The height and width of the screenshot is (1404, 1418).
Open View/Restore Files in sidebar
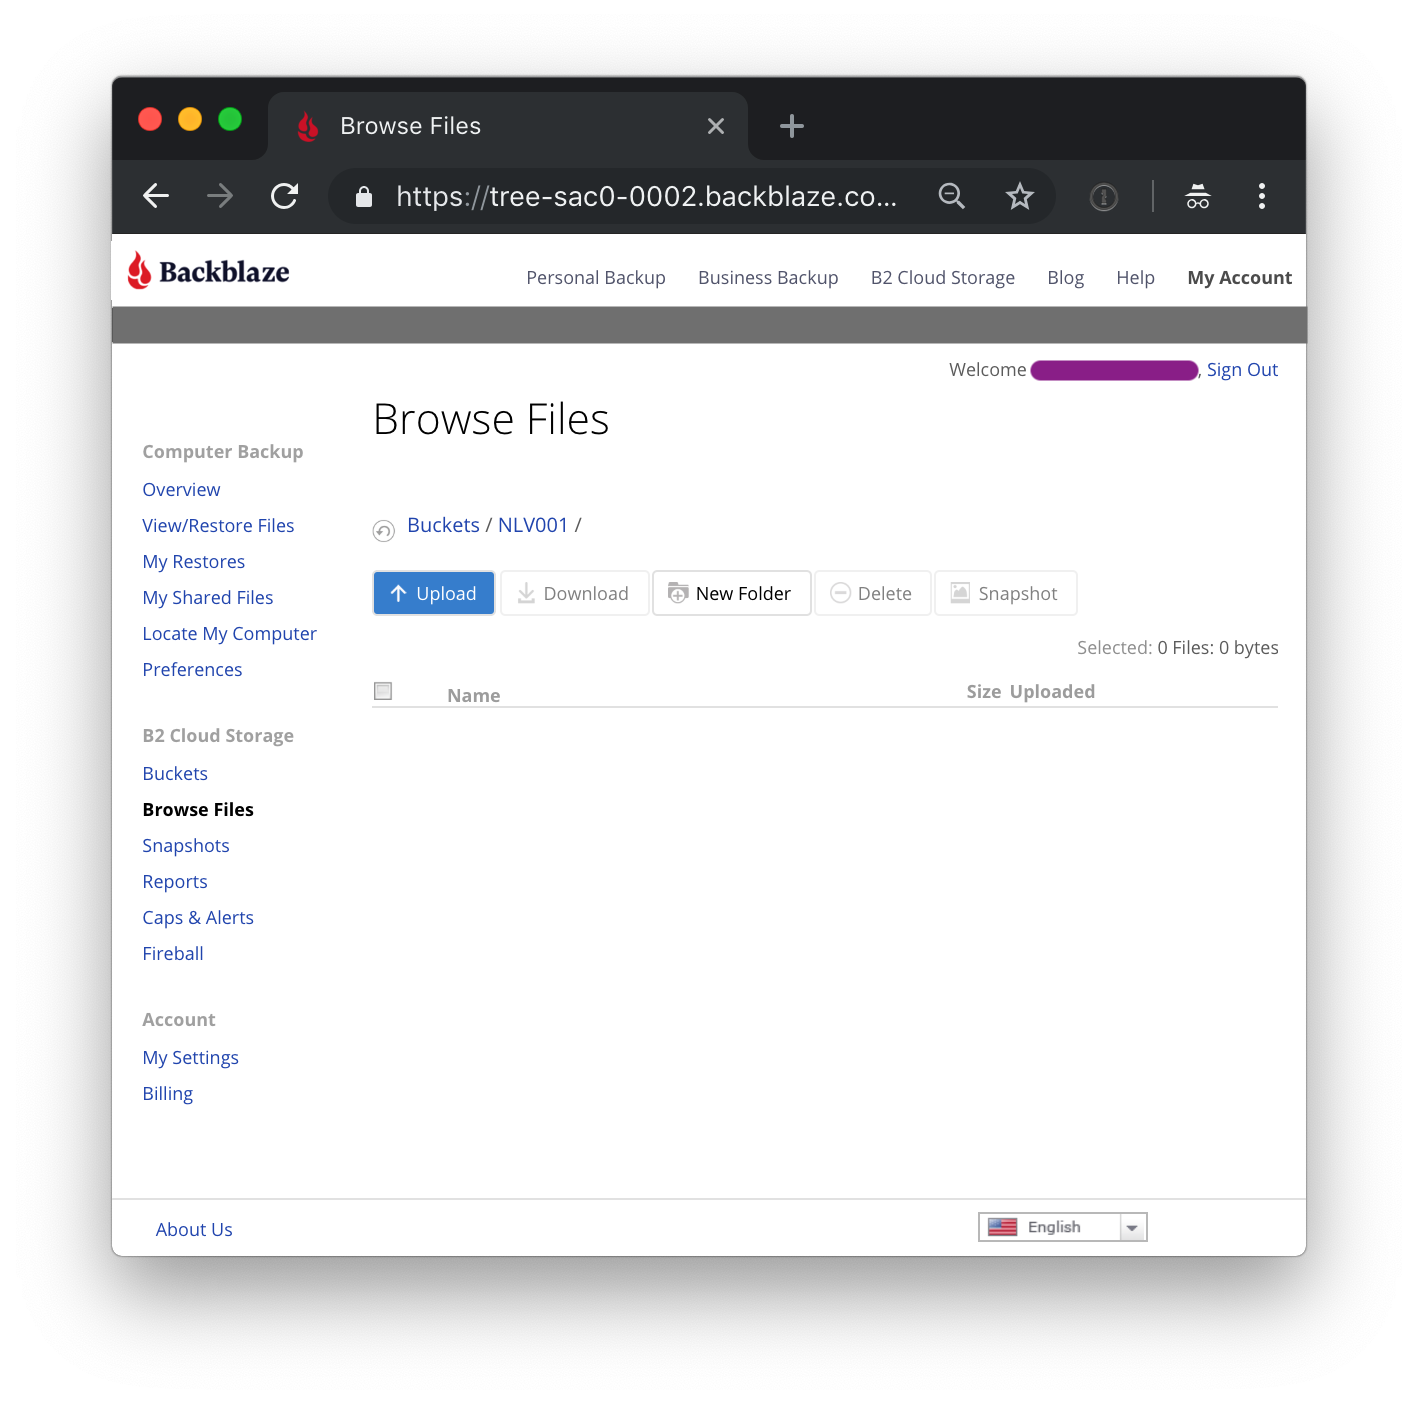218,526
